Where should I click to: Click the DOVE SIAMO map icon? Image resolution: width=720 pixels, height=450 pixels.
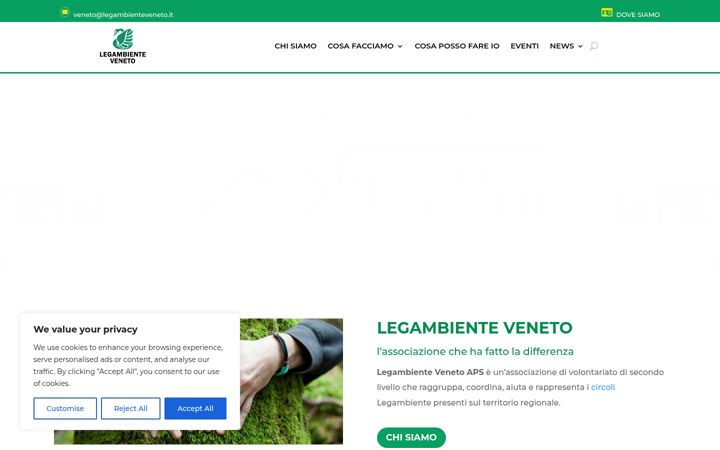pos(607,13)
